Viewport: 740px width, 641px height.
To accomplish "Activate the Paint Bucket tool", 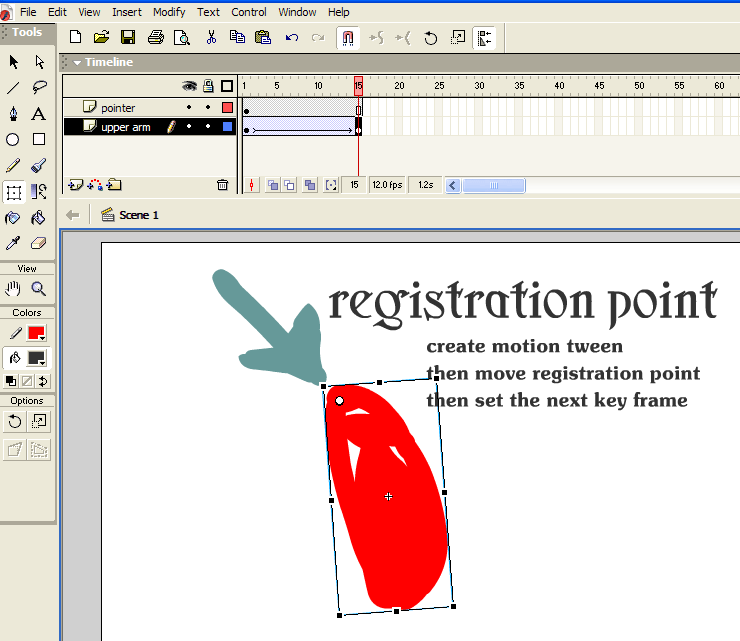I will click(x=39, y=218).
